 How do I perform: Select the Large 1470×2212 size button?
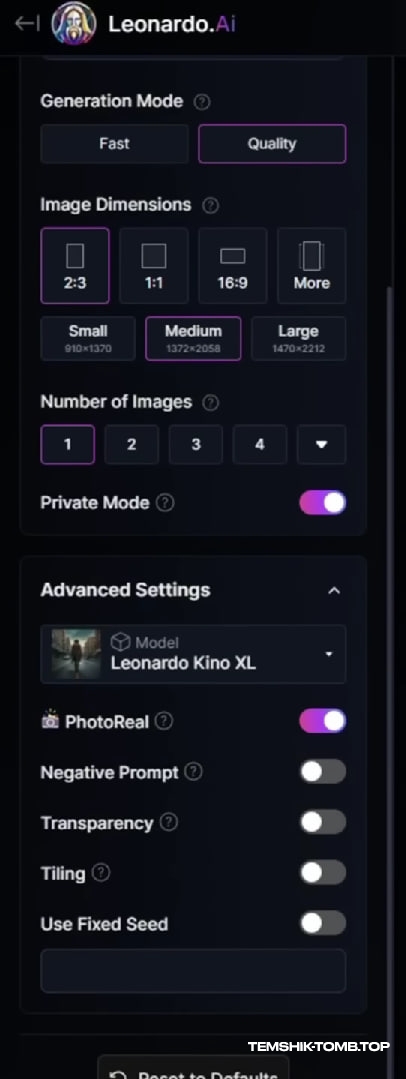(x=298, y=339)
